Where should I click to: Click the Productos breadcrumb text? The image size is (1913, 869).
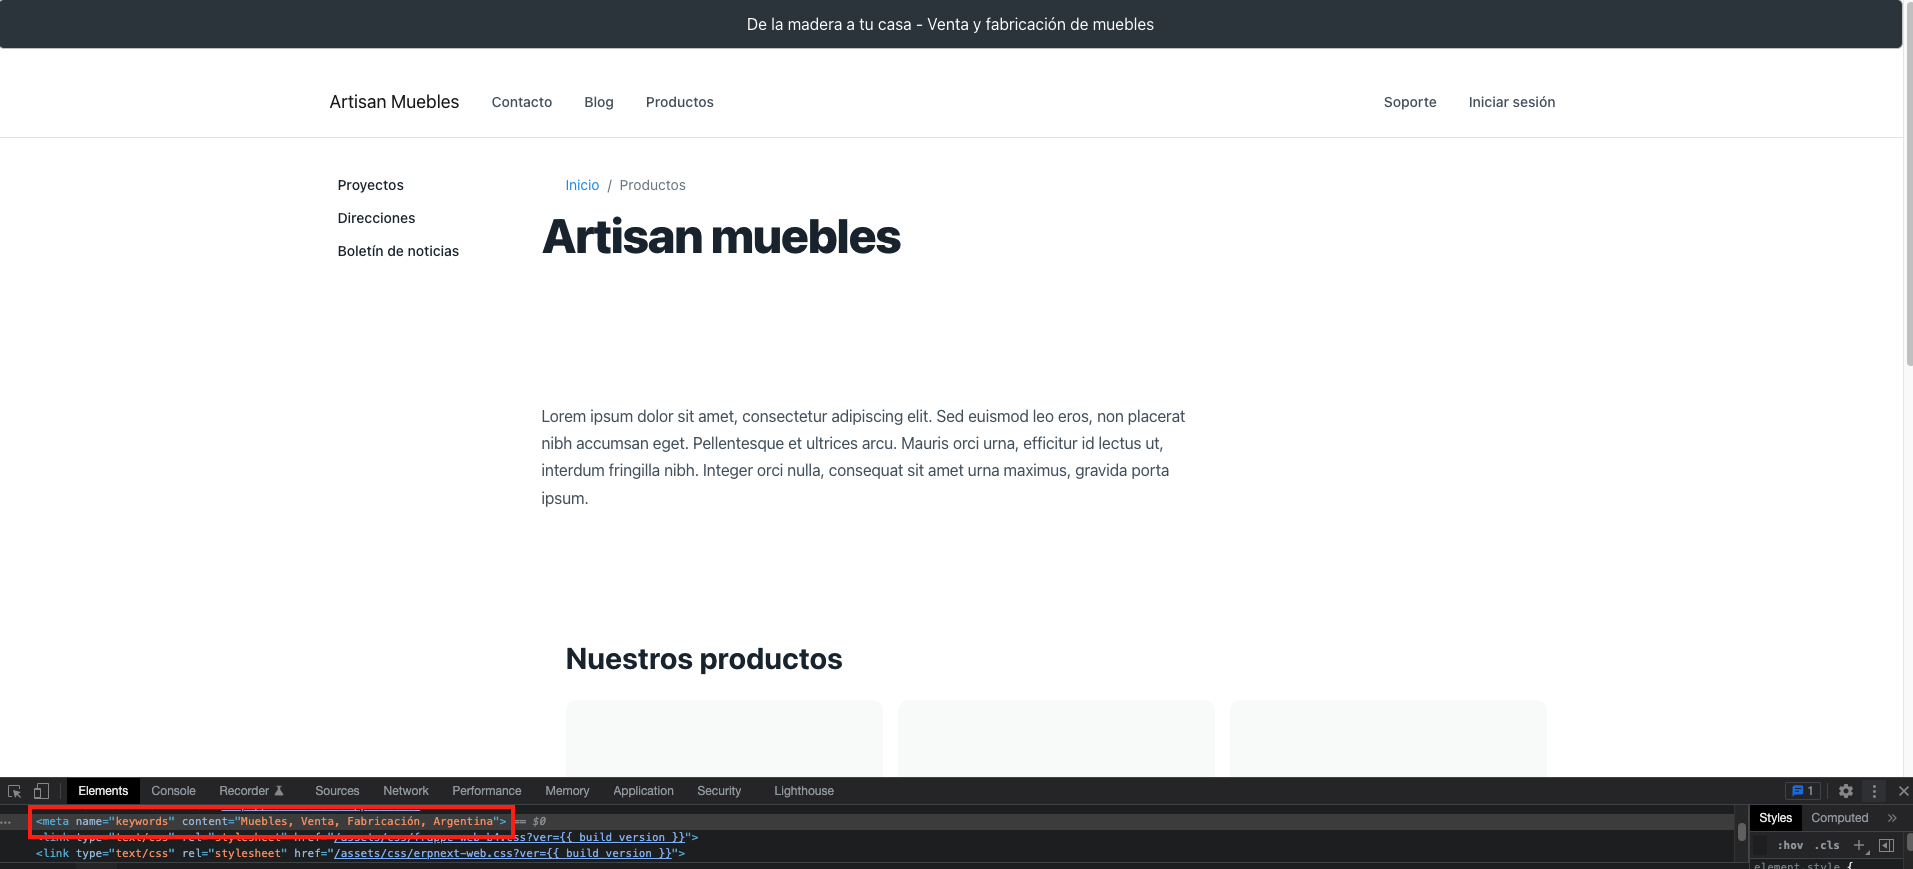[x=652, y=185]
